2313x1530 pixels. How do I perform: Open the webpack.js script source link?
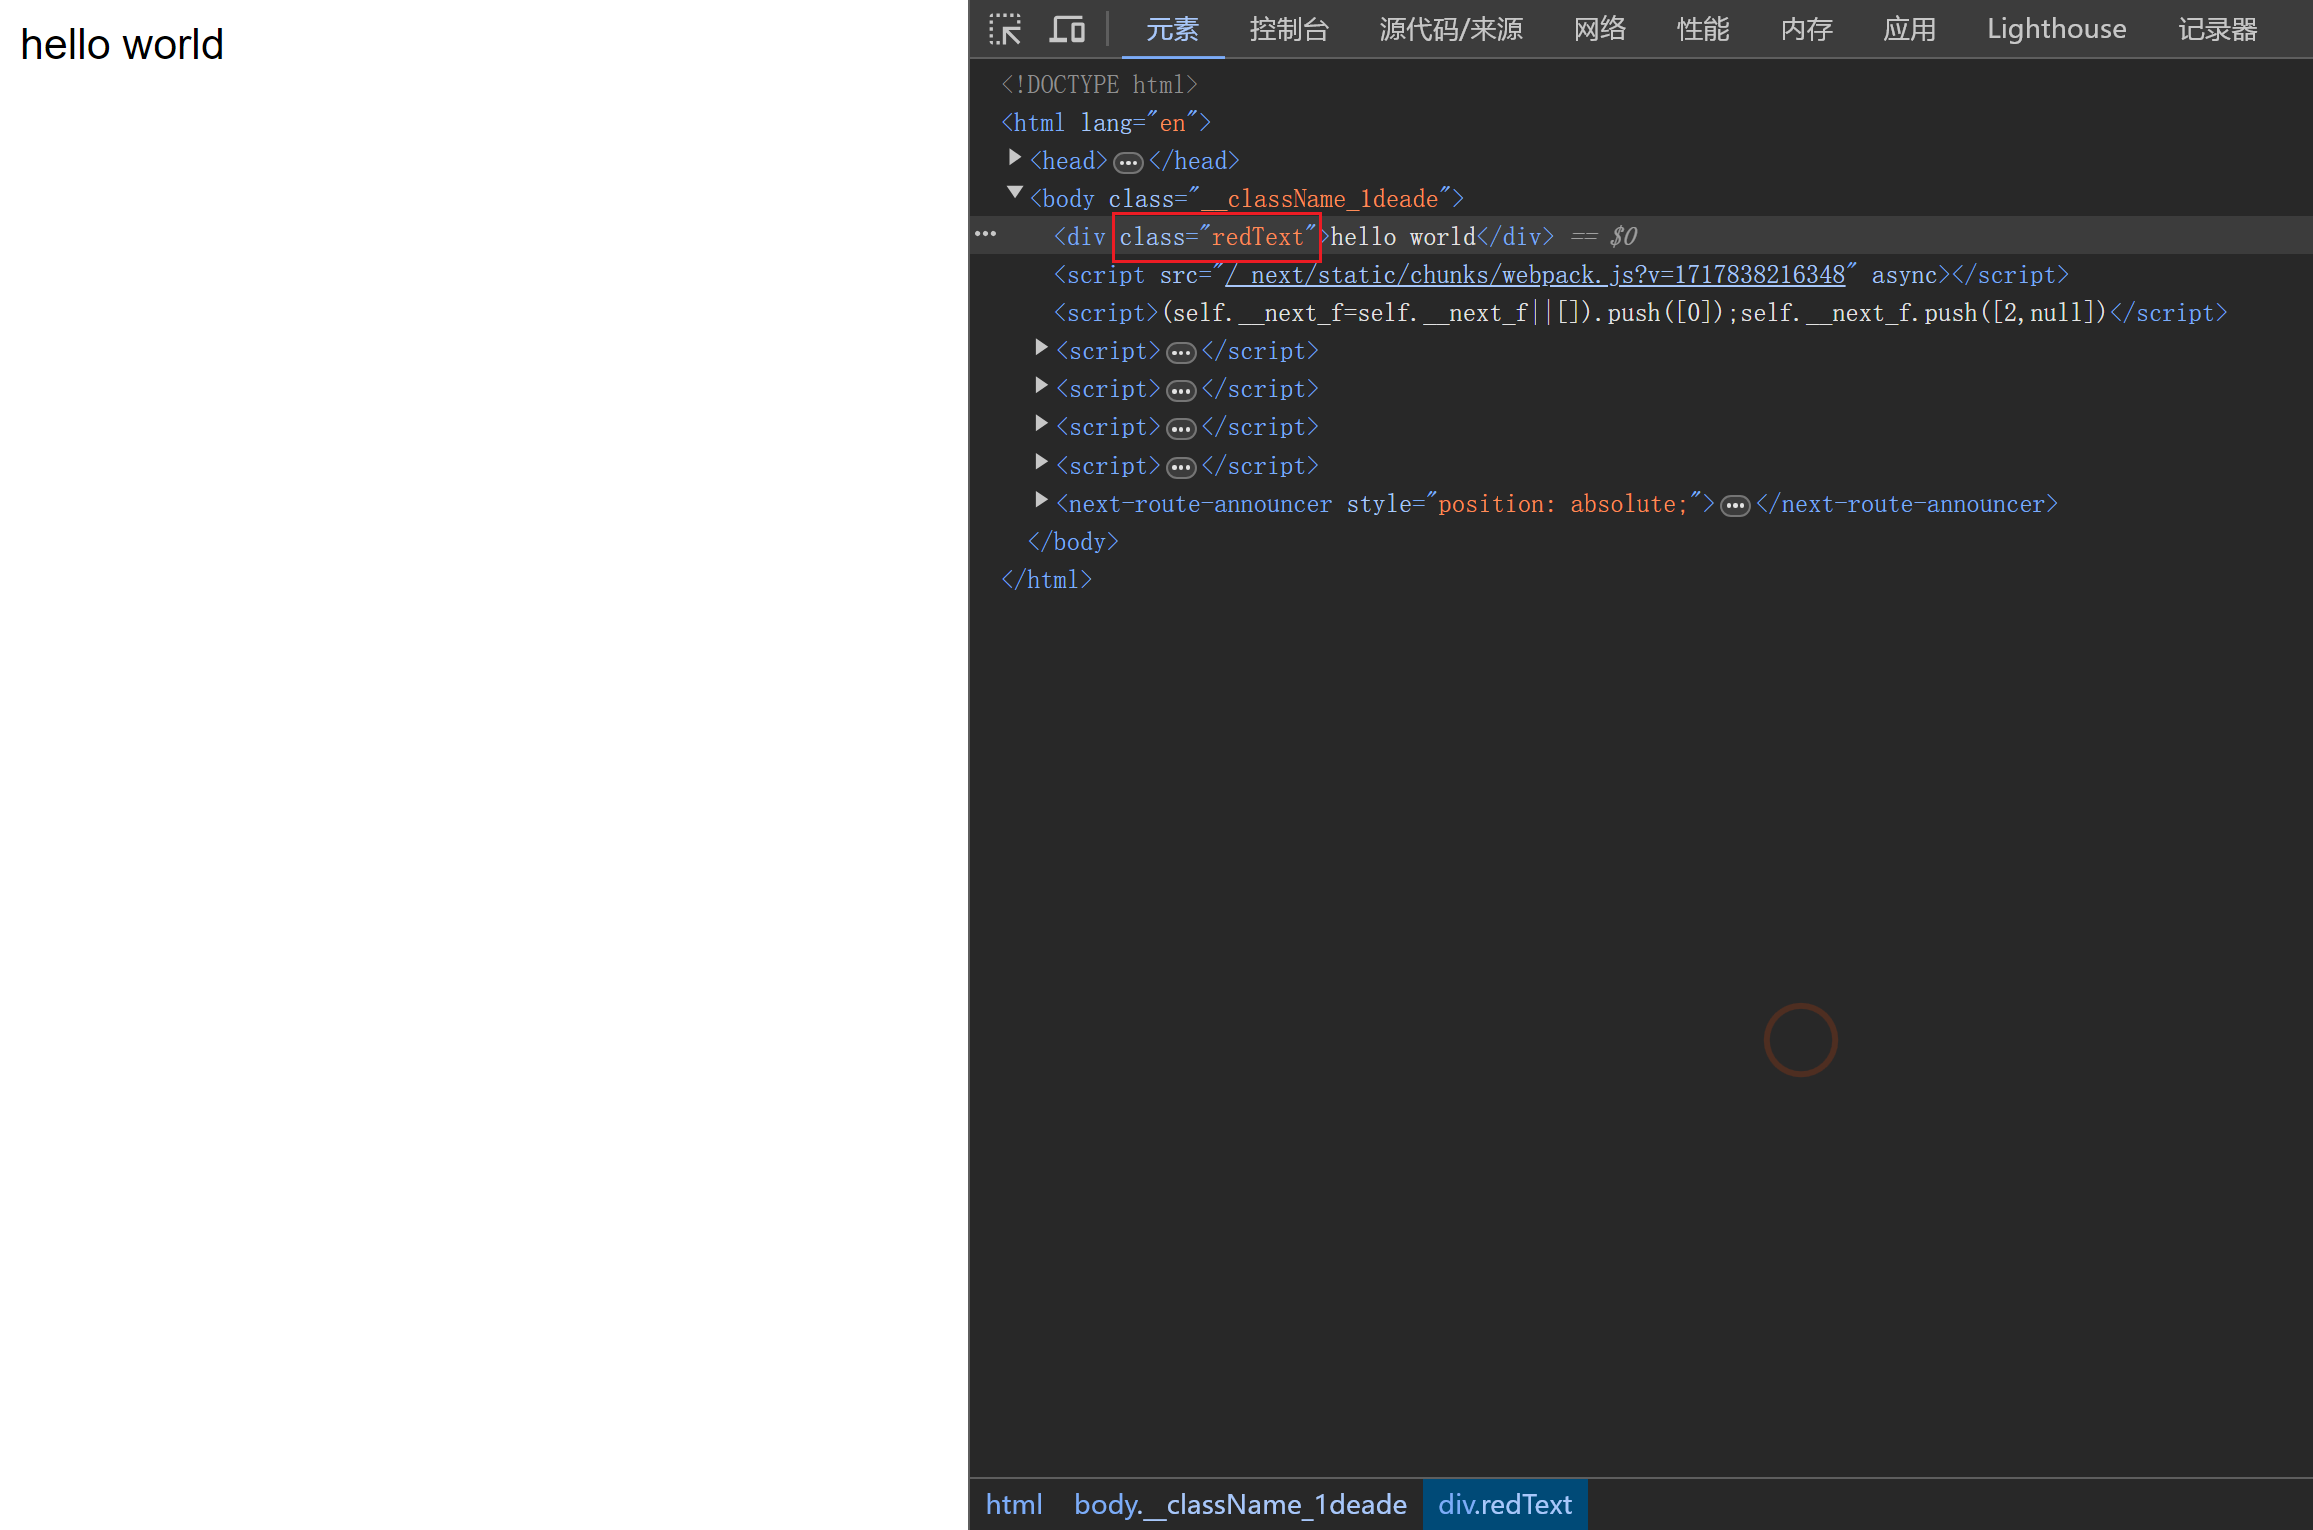1535,275
